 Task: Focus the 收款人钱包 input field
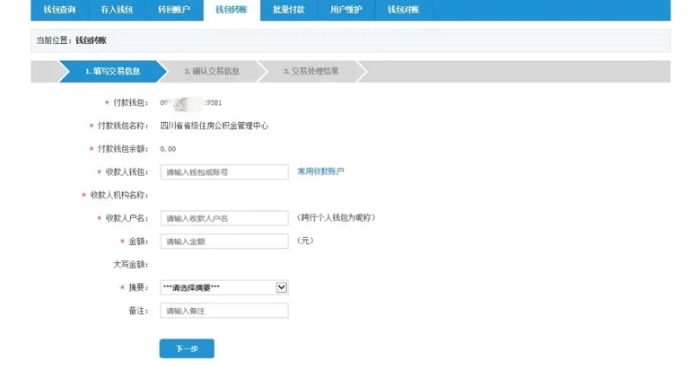point(224,172)
